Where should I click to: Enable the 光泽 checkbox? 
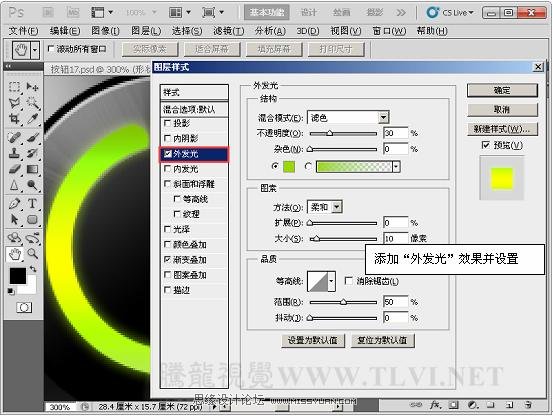click(x=168, y=230)
